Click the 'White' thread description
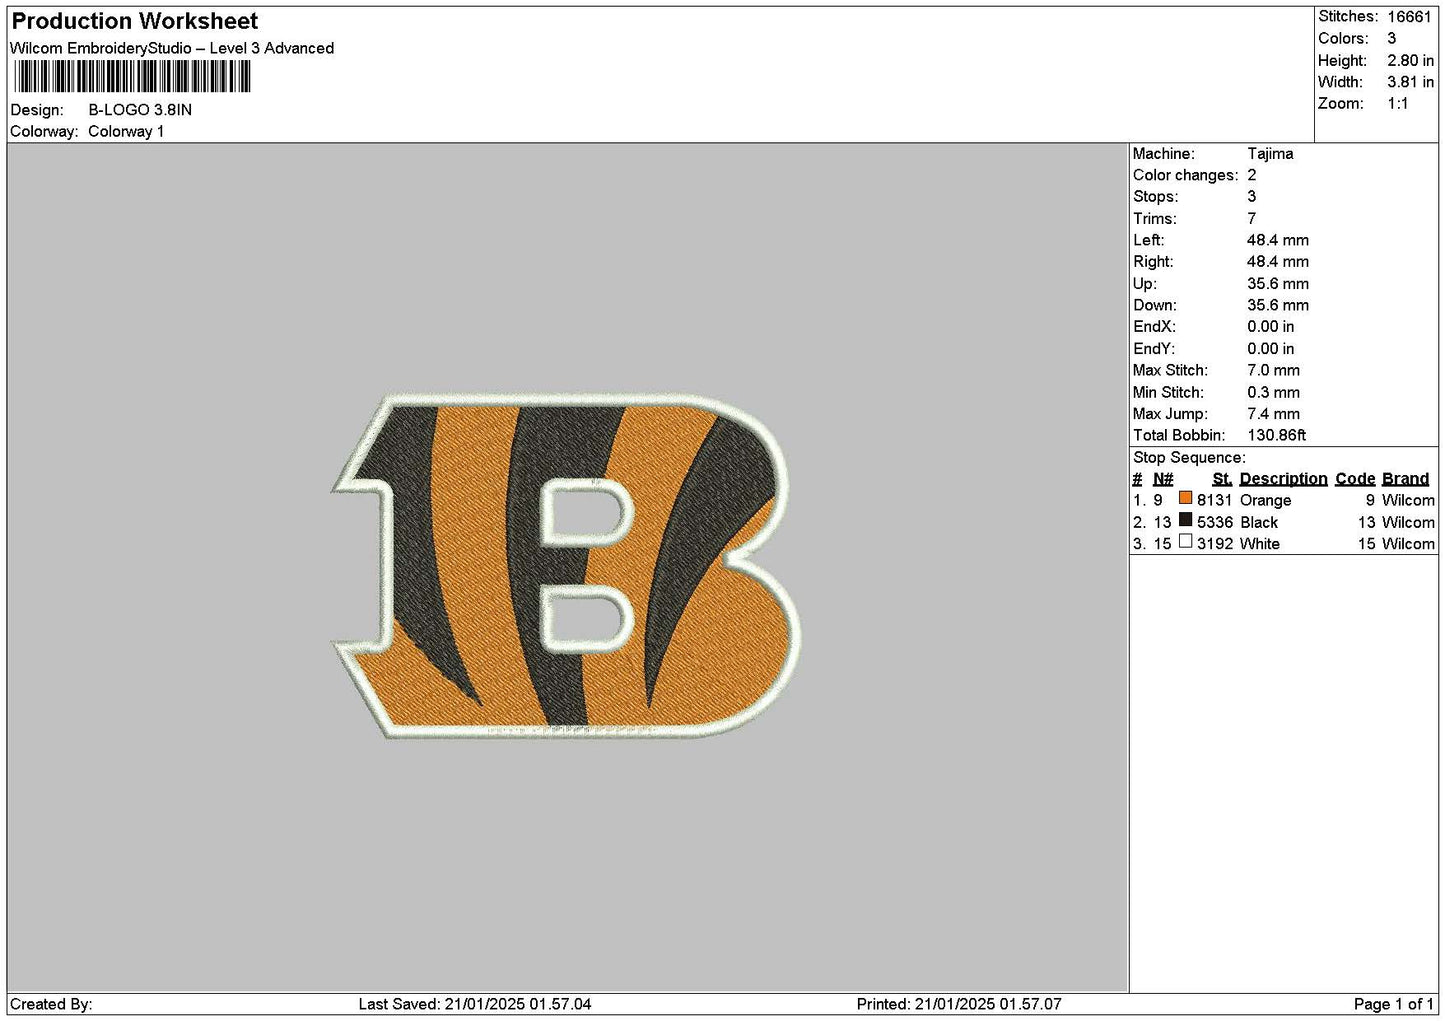Screen dimensions: 1445x1021 click(1260, 545)
